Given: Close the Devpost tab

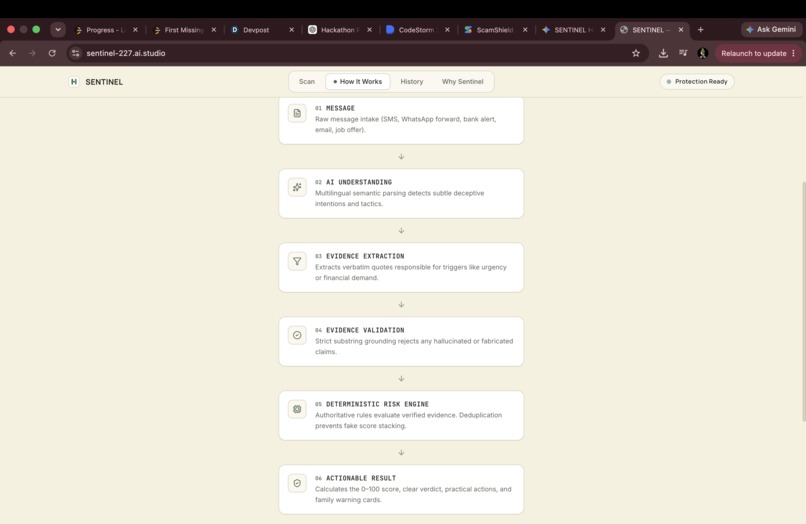Looking at the screenshot, I should pos(291,30).
